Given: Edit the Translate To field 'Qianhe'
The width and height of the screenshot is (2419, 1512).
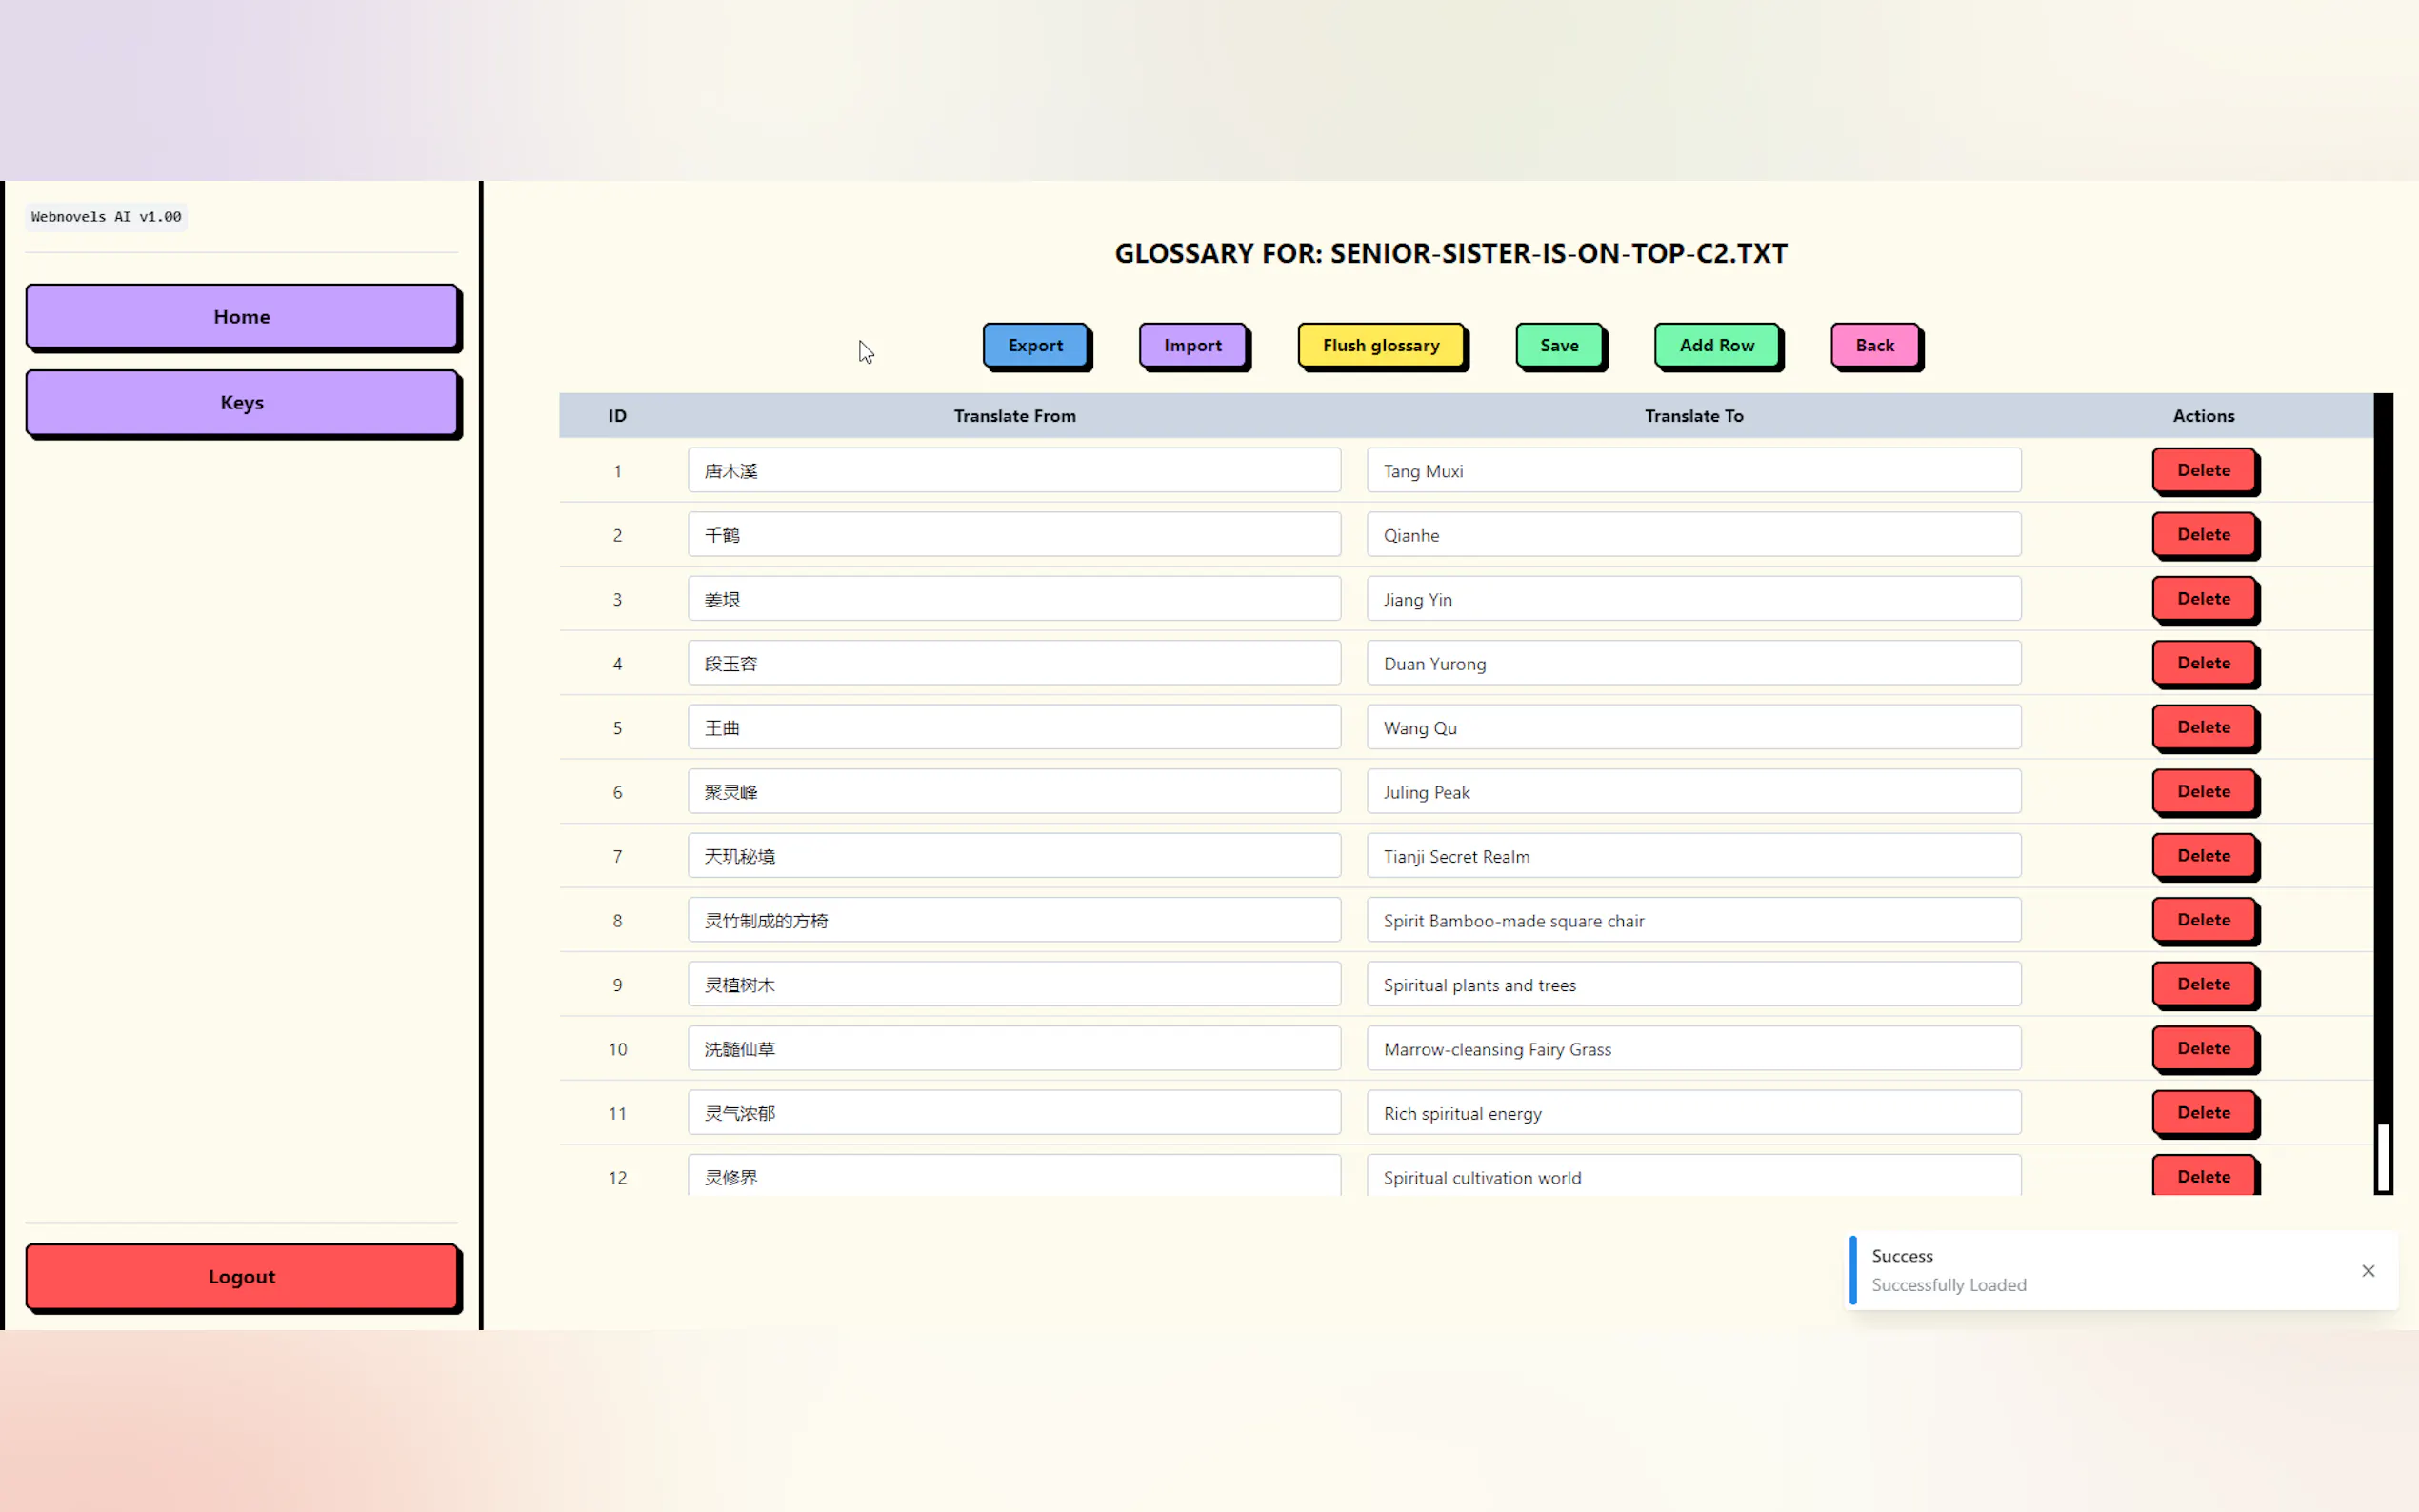Looking at the screenshot, I should click(1692, 535).
